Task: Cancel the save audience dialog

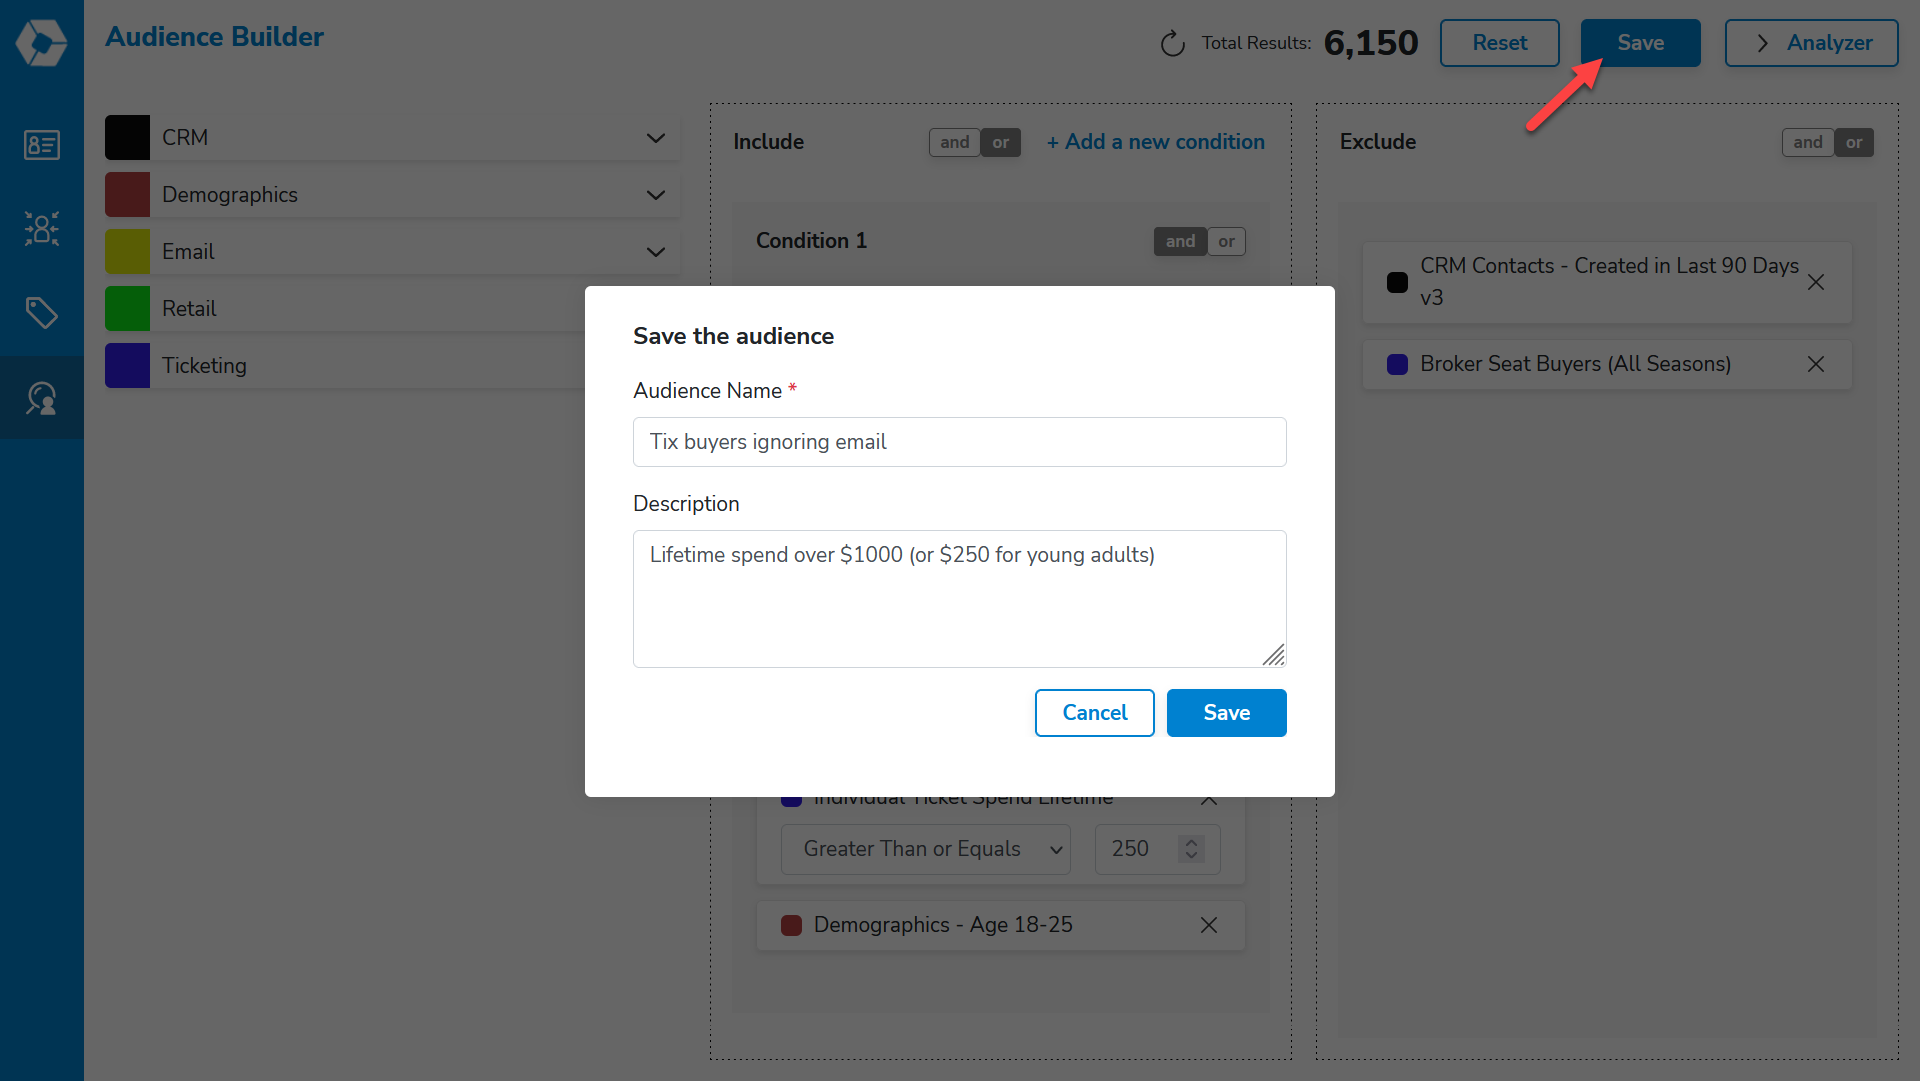Action: pos(1094,713)
